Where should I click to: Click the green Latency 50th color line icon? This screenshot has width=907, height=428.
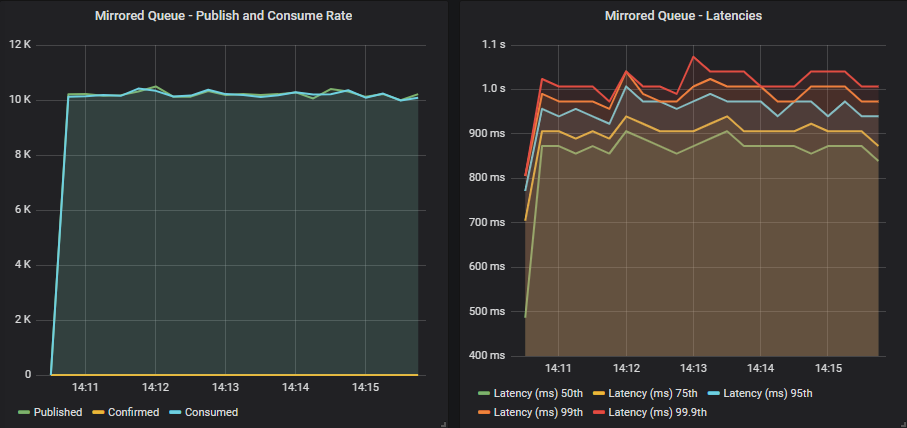(484, 393)
